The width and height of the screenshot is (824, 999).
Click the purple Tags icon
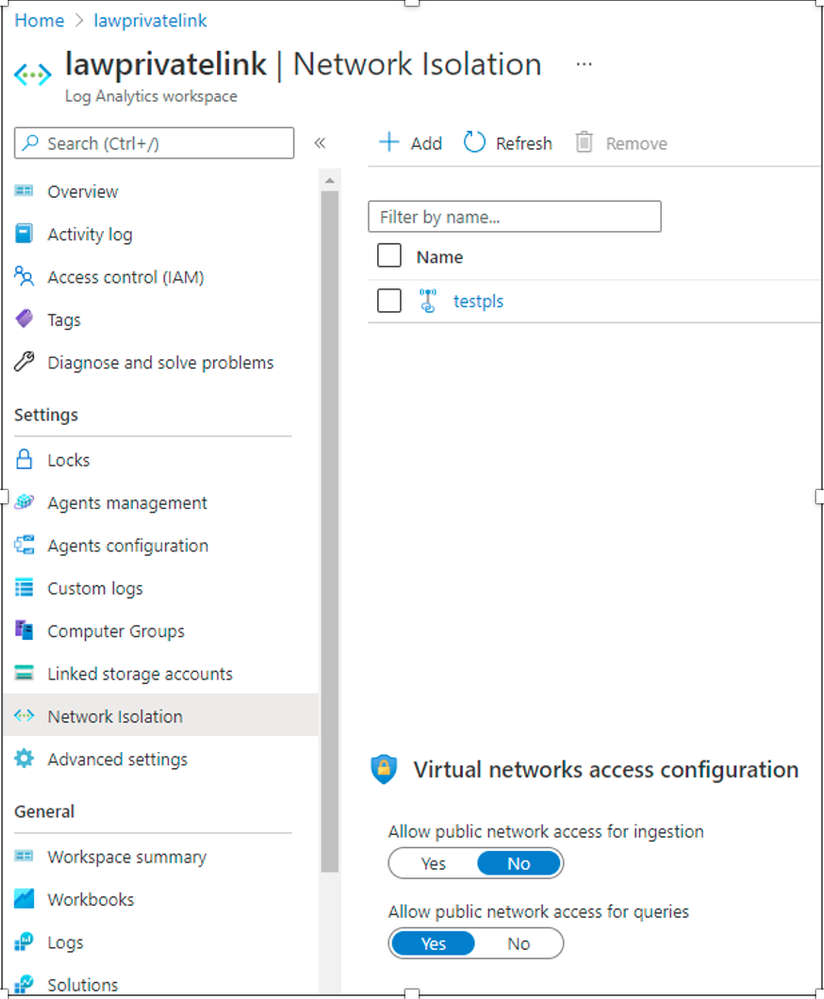[x=24, y=319]
